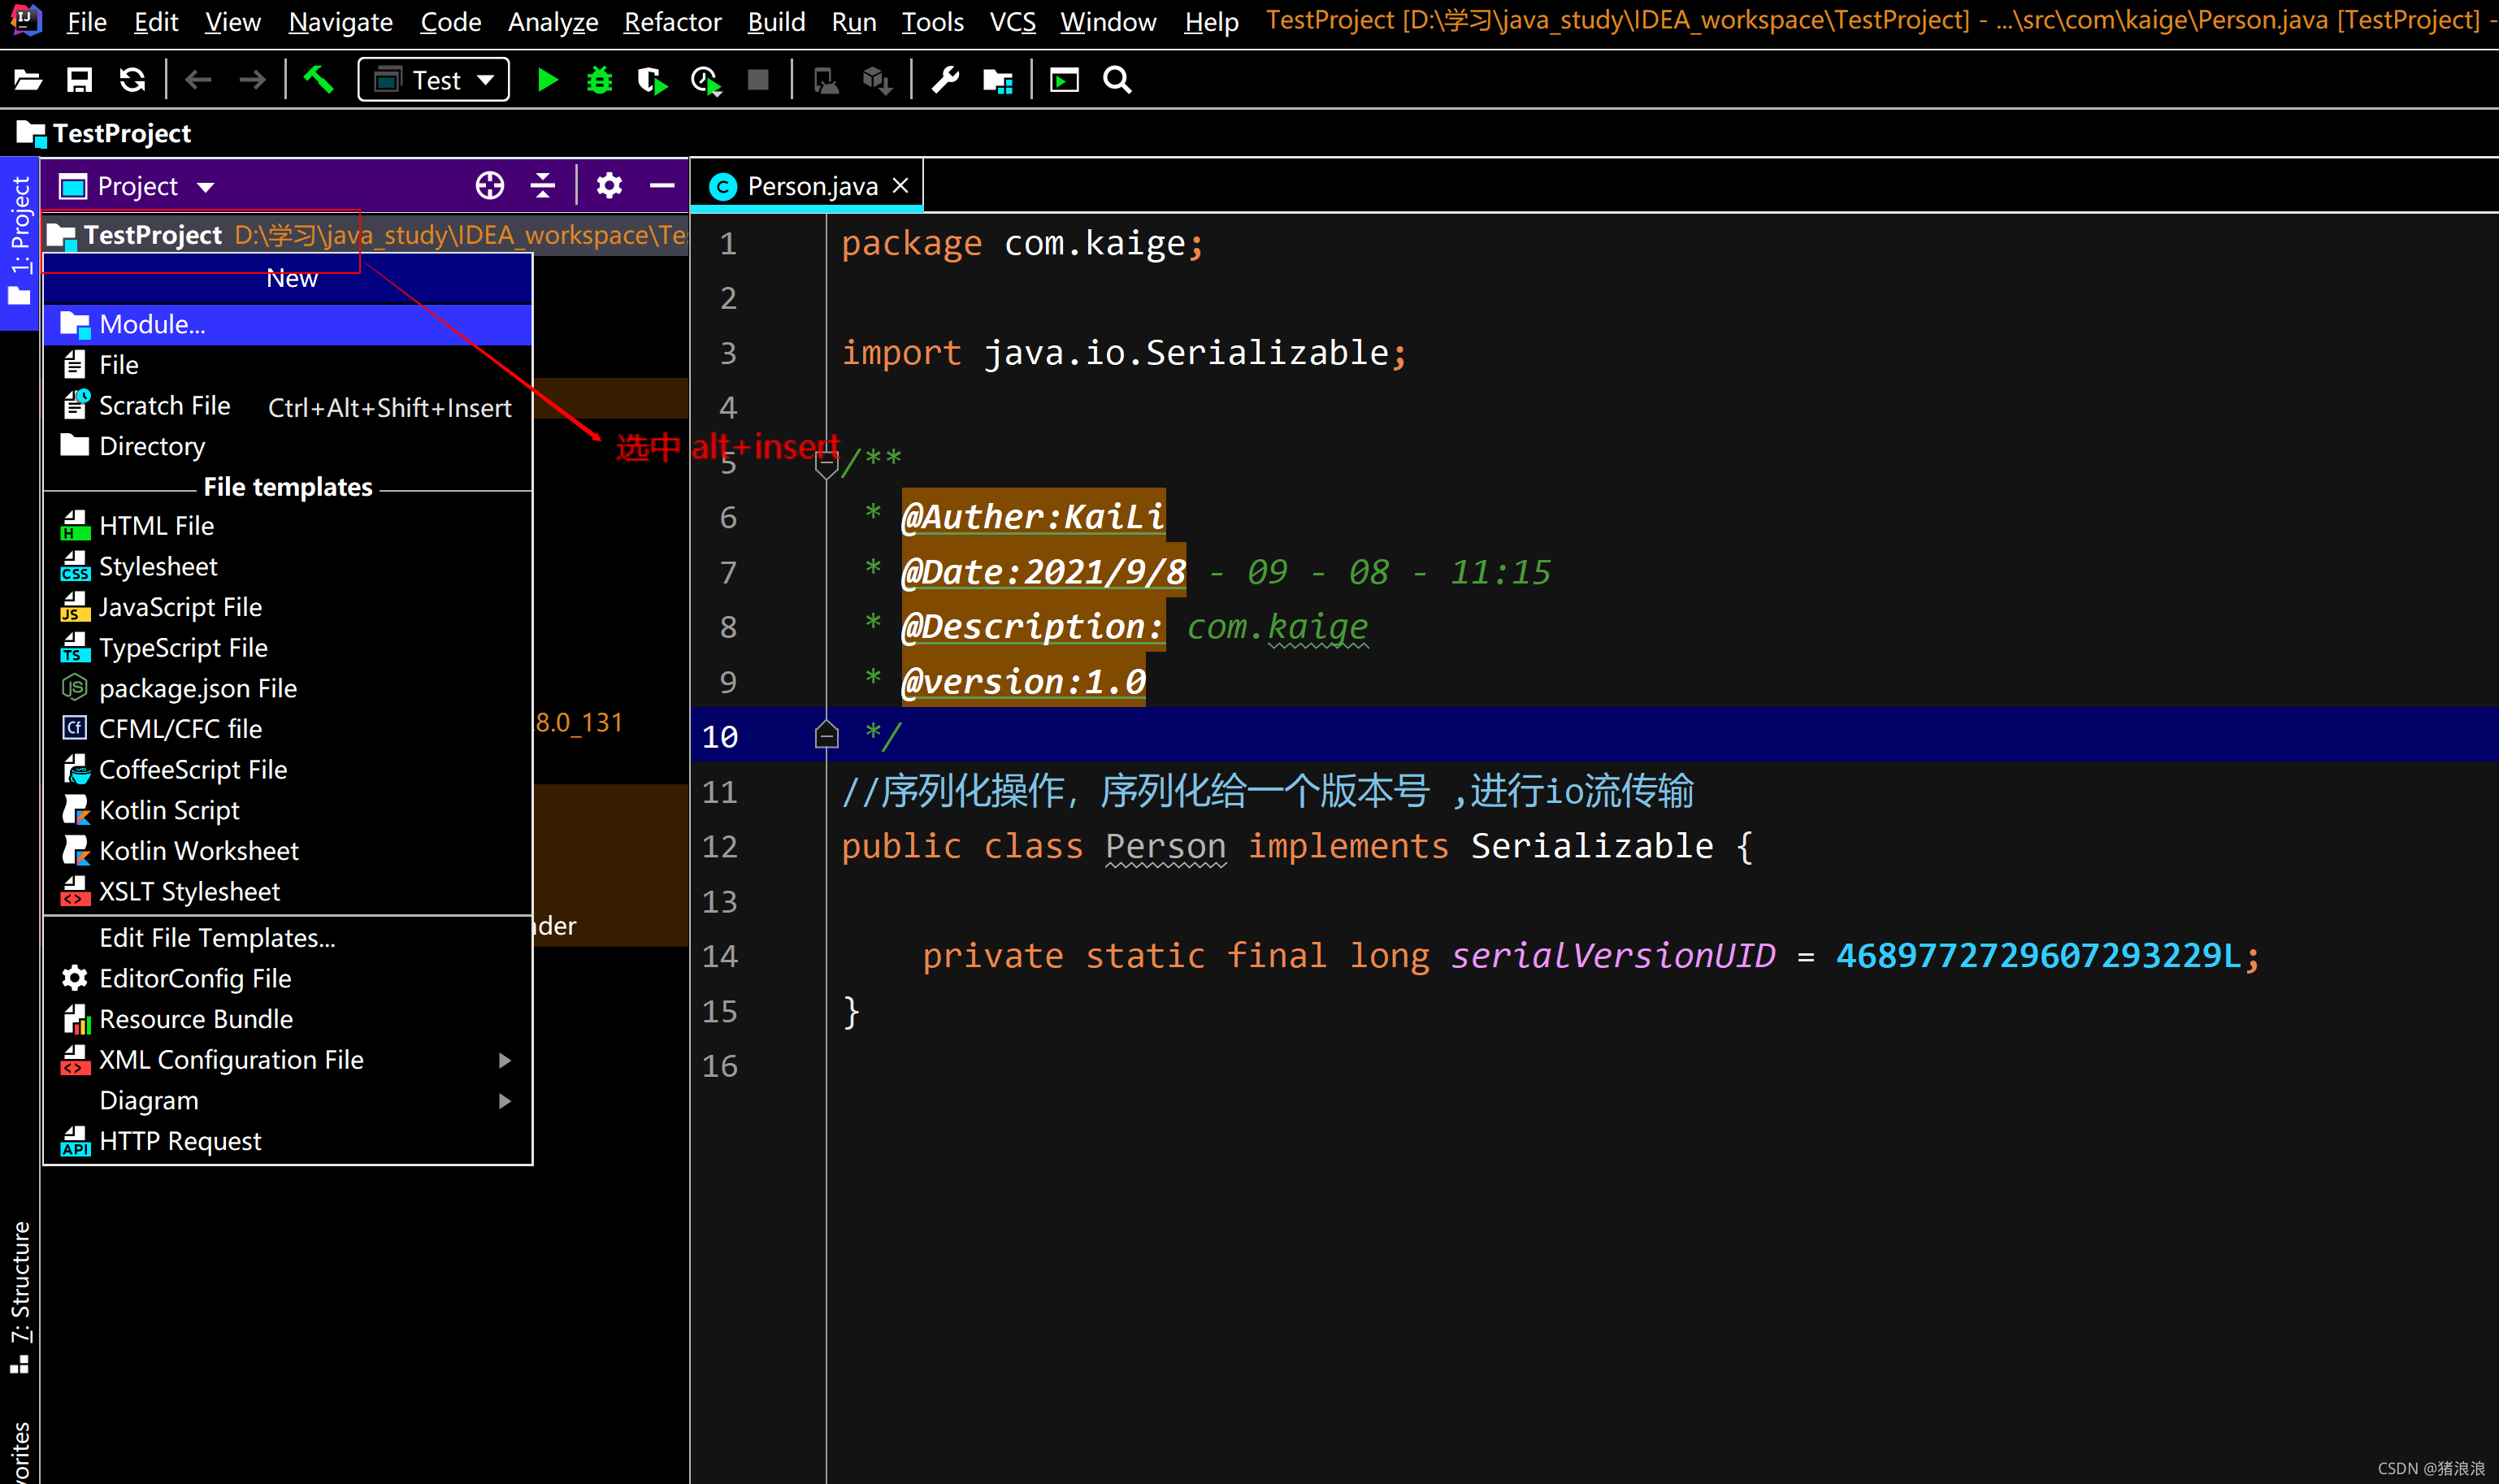The height and width of the screenshot is (1484, 2499).
Task: Open Edit File Templates...
Action: (288, 938)
